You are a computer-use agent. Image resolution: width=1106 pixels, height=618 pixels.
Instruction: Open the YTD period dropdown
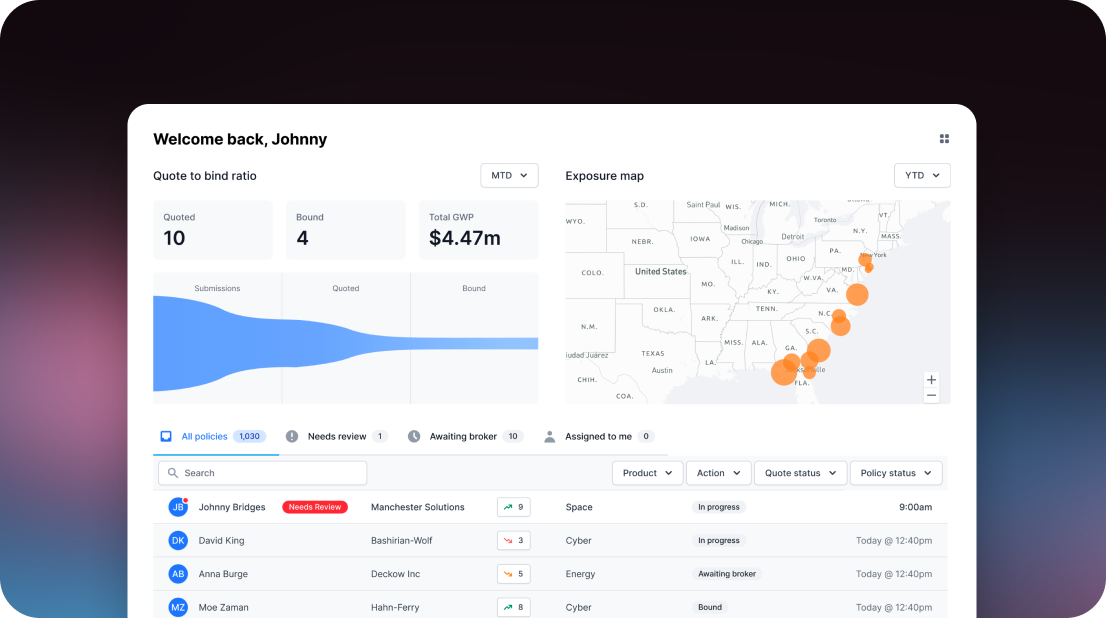(x=922, y=175)
